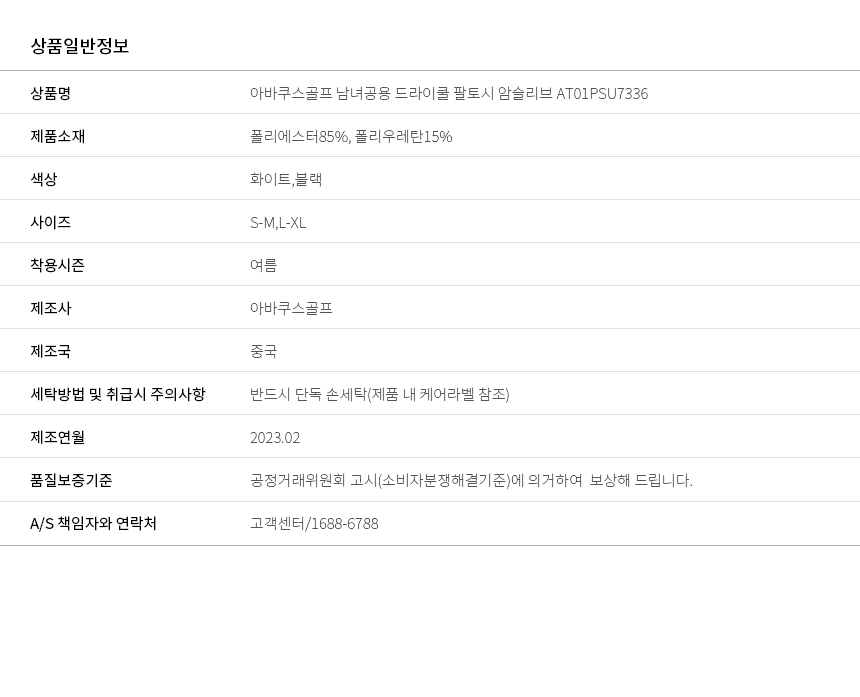Click the 2023.02 manufacture date
860x697 pixels.
click(275, 438)
